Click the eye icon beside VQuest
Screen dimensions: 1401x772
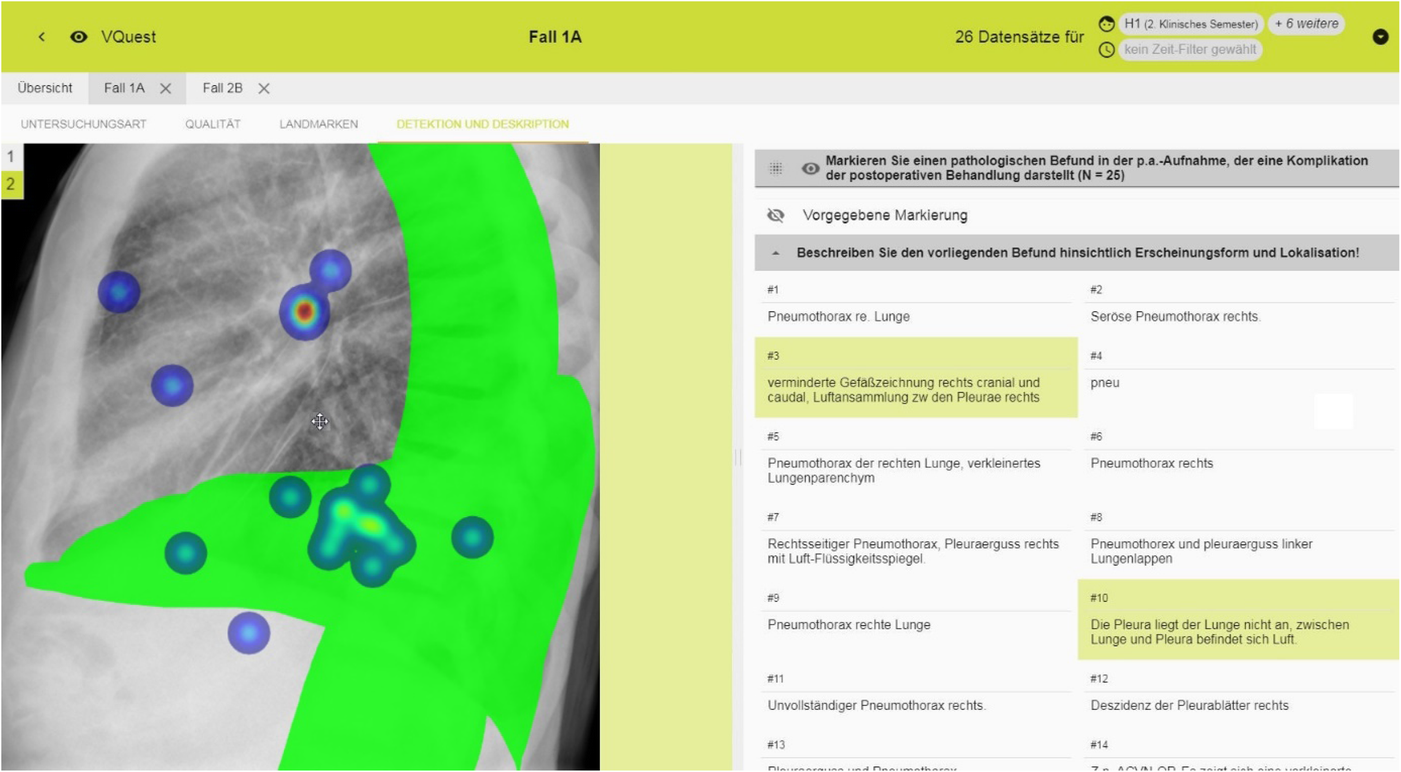[79, 37]
